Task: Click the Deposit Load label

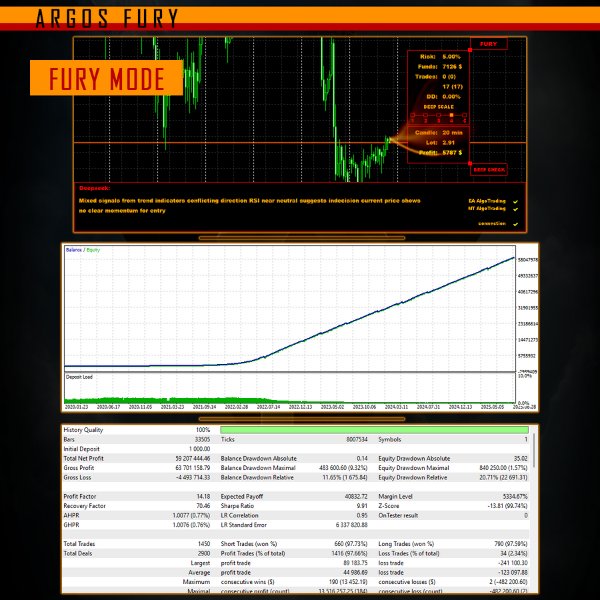Action: 79,377
